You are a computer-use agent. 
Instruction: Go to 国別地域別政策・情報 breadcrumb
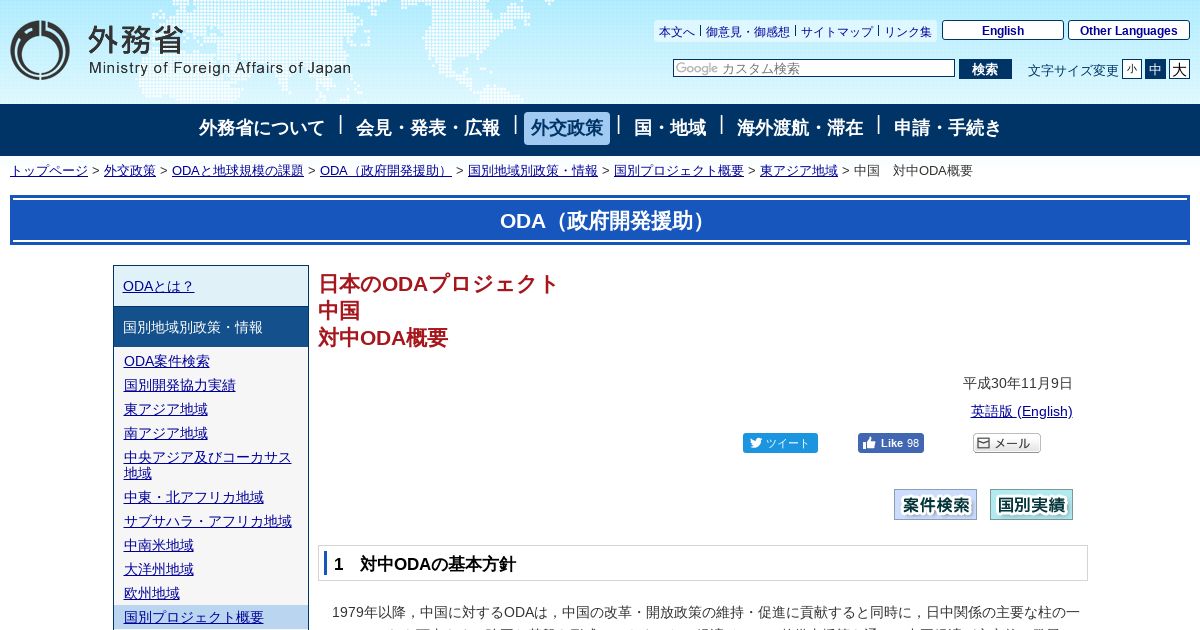533,171
